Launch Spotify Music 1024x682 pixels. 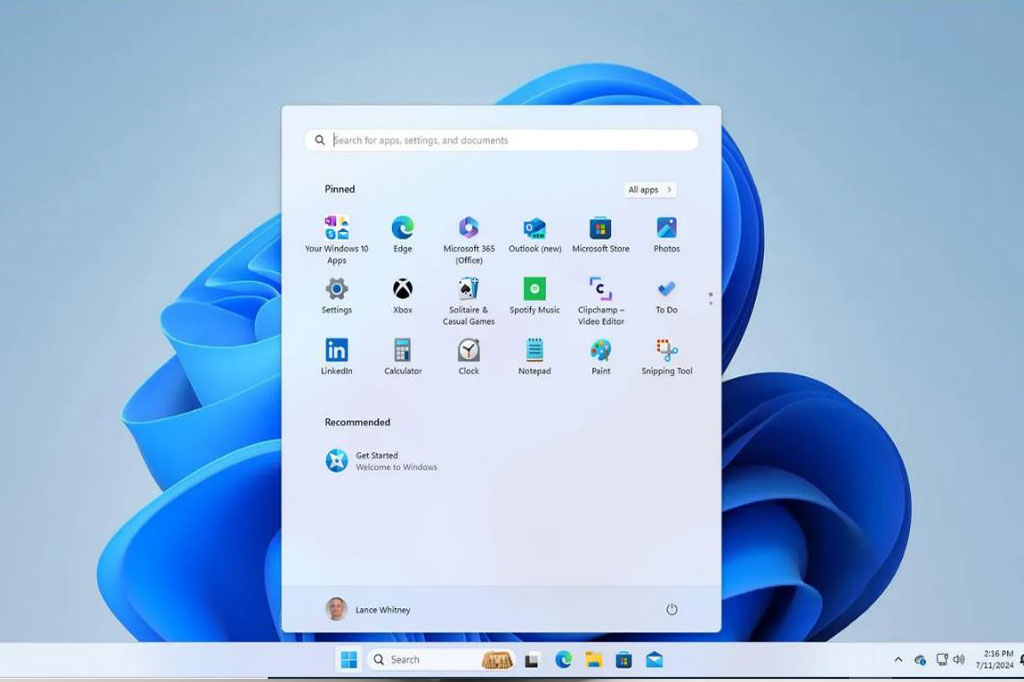[x=535, y=295]
